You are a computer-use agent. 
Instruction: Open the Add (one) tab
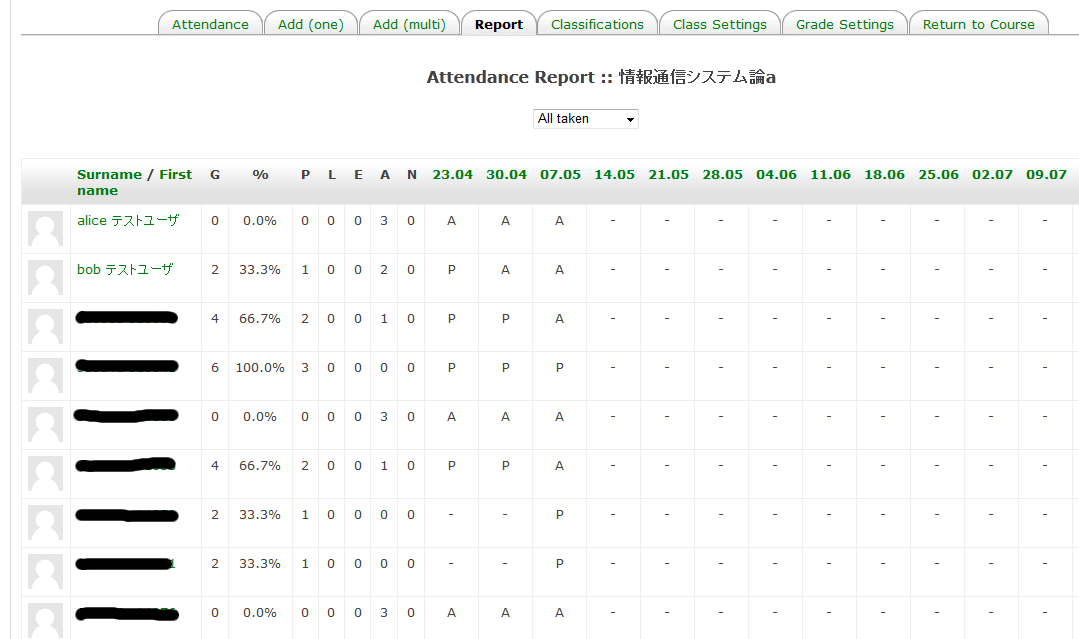310,25
